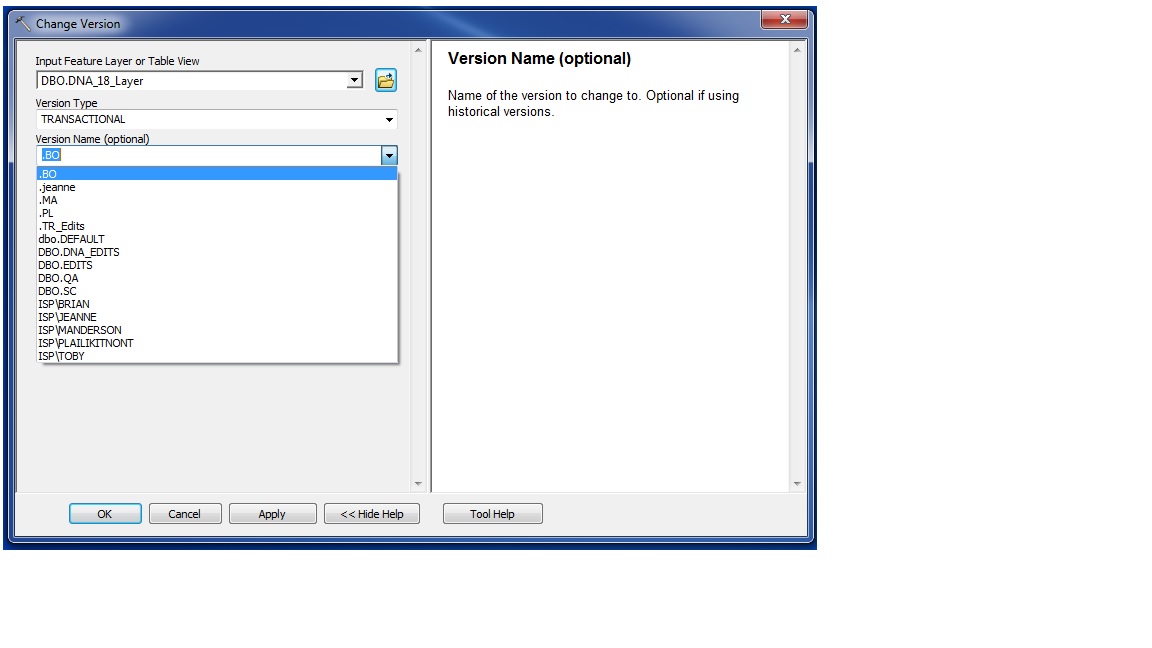Choose the DBO.EDITS version

coord(217,265)
